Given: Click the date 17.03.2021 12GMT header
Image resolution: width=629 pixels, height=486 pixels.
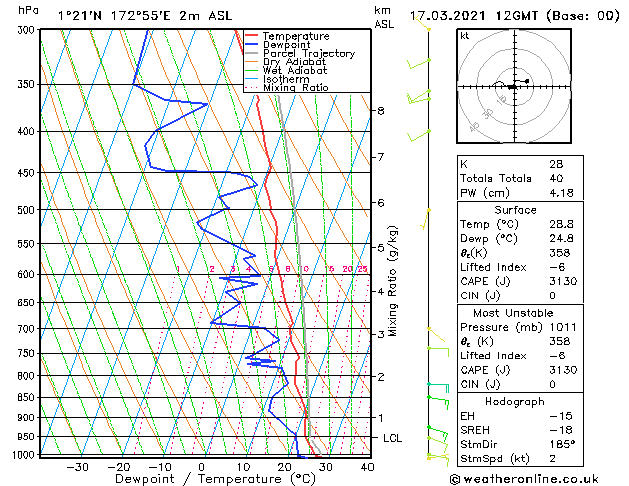Looking at the screenshot, I should [x=473, y=16].
